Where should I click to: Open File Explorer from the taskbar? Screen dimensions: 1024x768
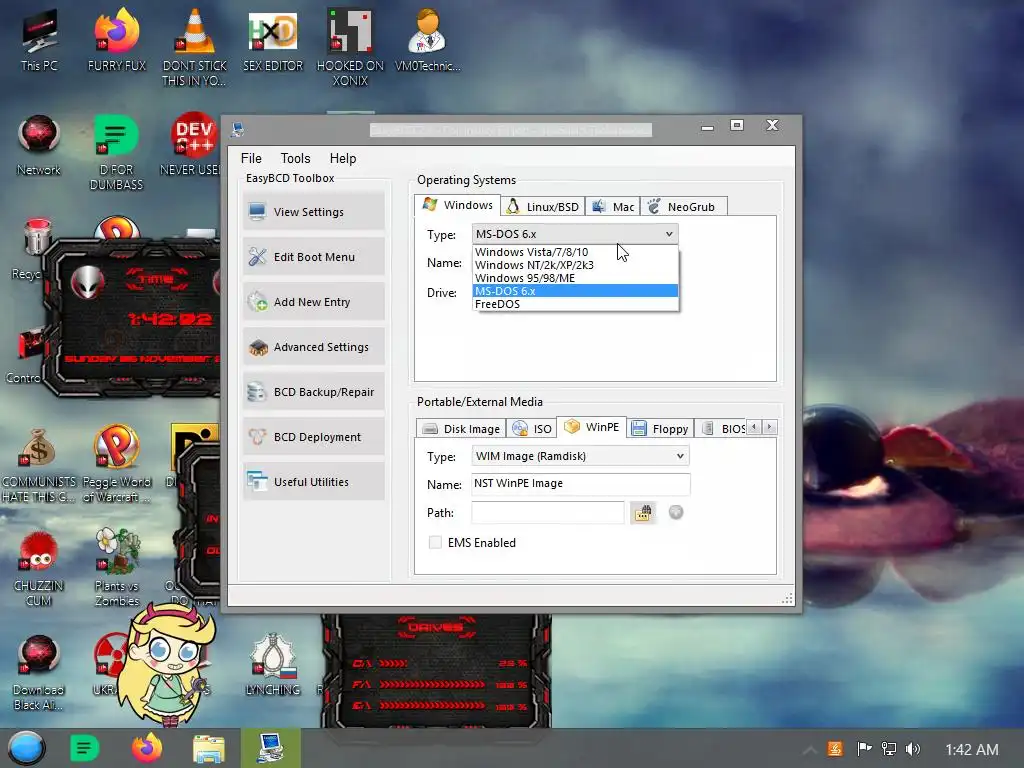[209, 748]
